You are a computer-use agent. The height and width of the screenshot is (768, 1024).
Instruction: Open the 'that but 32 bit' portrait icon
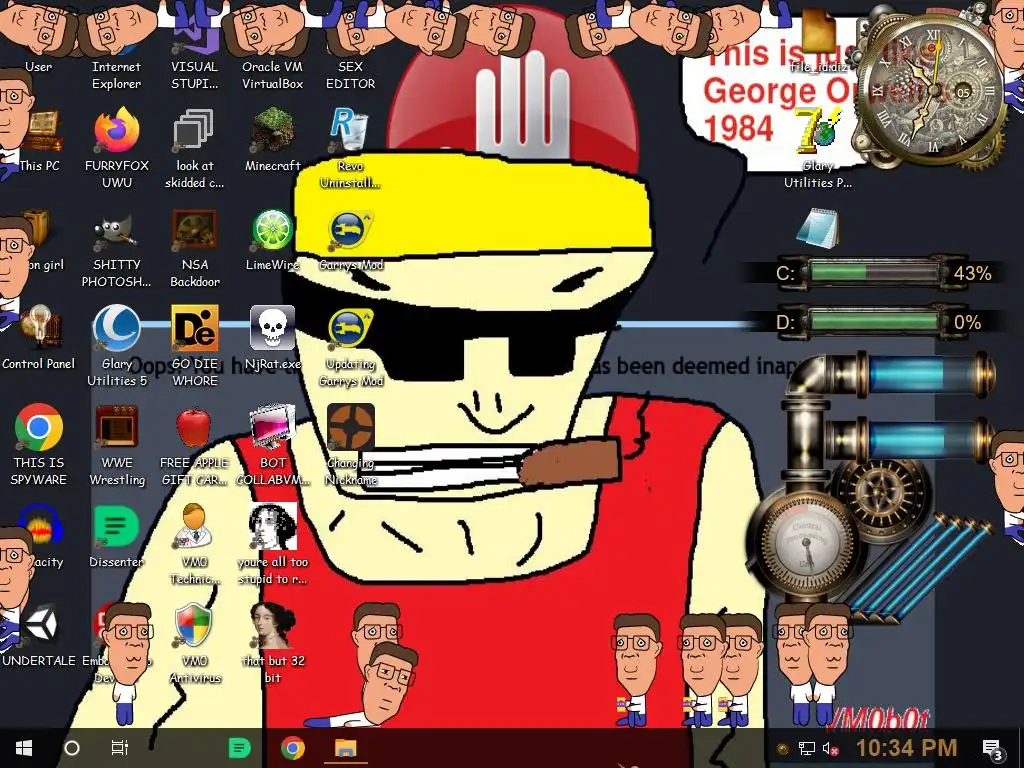pos(272,625)
